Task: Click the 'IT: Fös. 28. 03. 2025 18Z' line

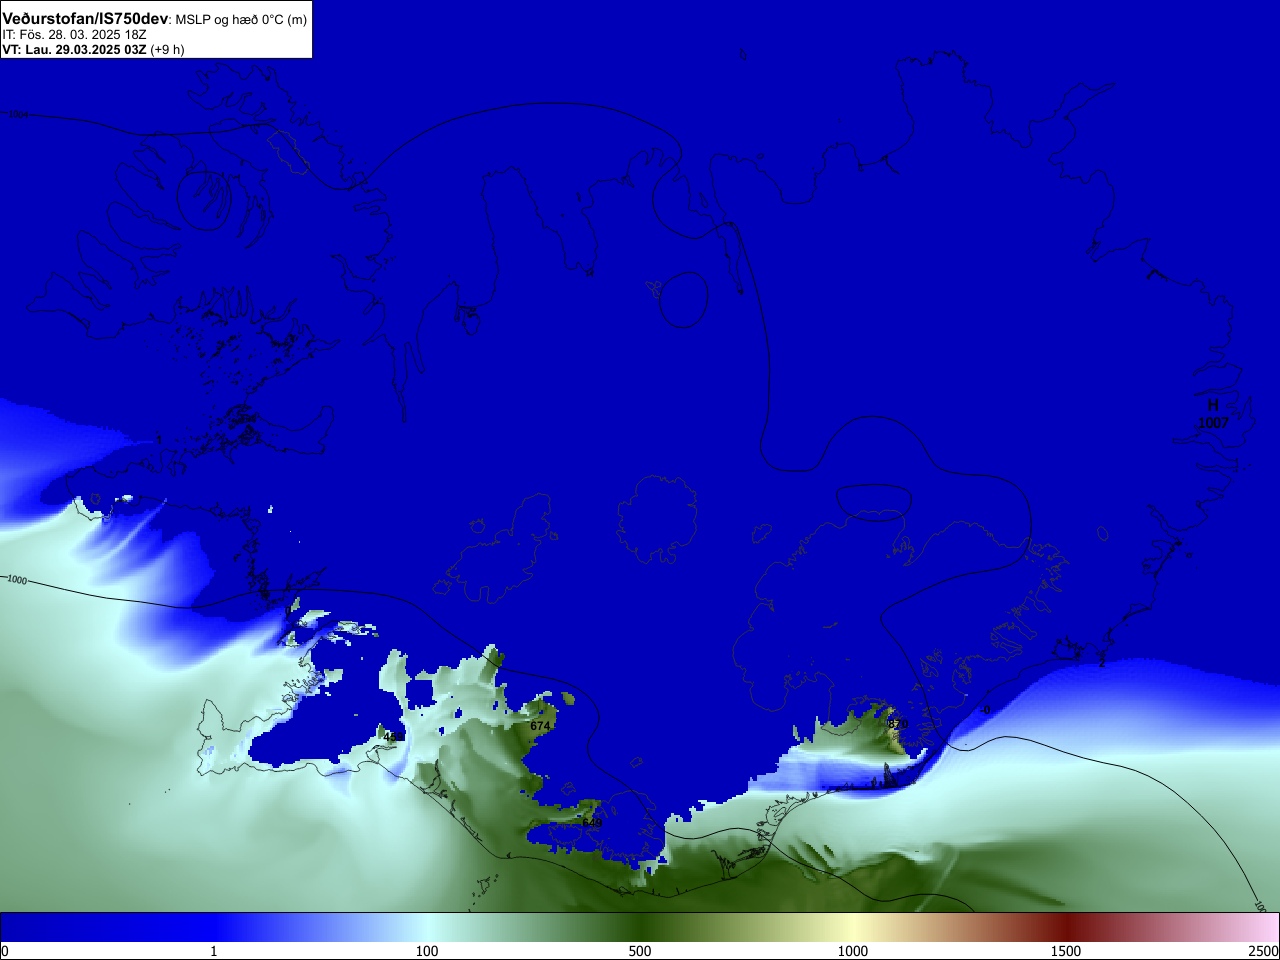Action: [74, 35]
